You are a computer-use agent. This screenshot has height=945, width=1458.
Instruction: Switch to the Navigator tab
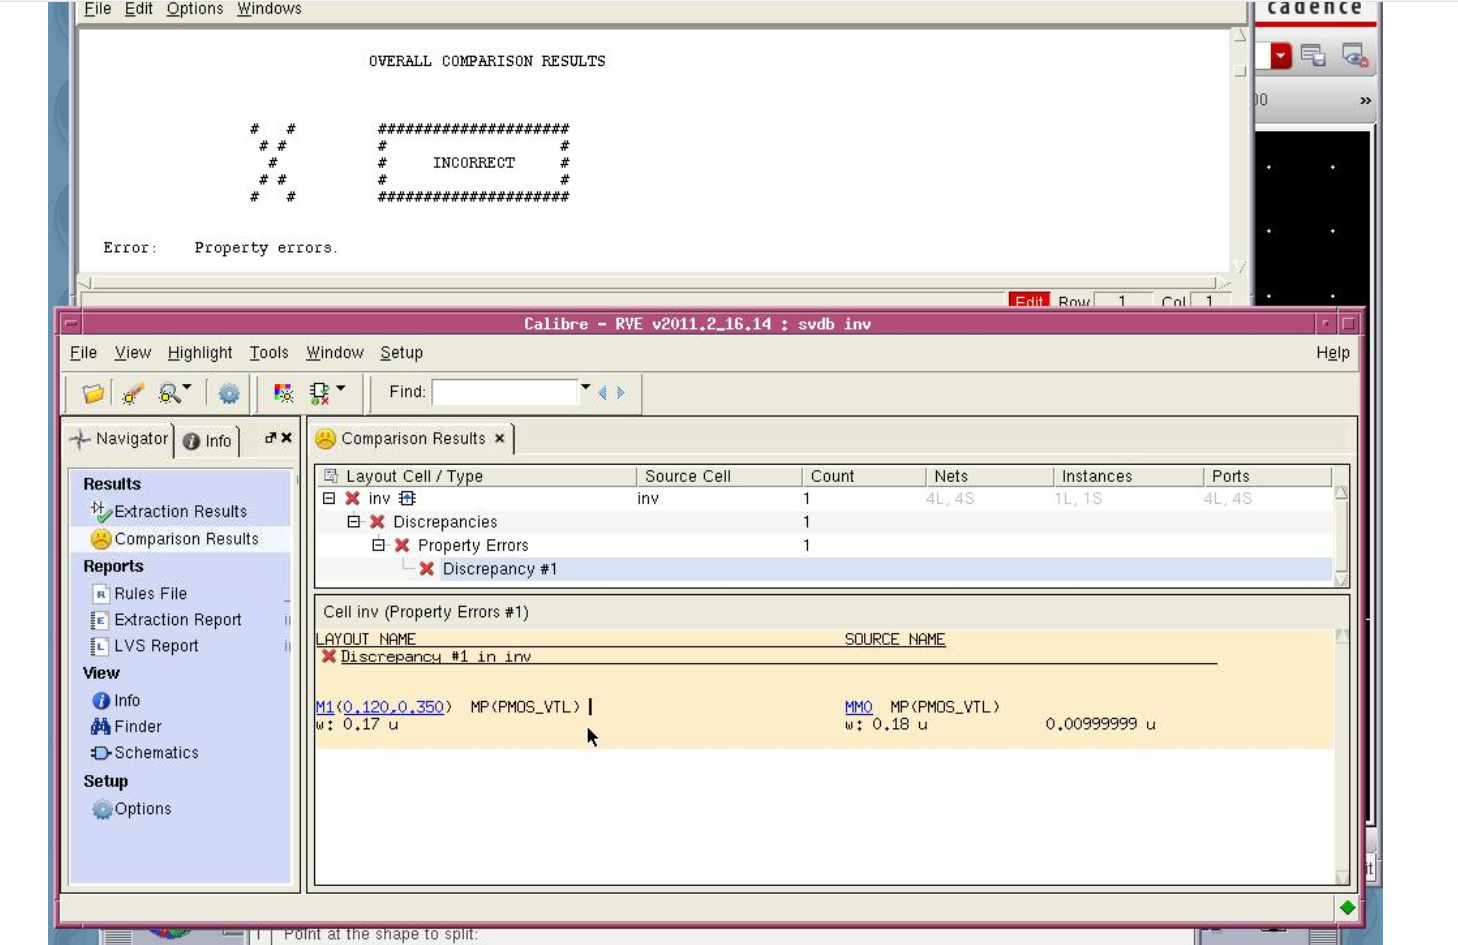pyautogui.click(x=119, y=439)
